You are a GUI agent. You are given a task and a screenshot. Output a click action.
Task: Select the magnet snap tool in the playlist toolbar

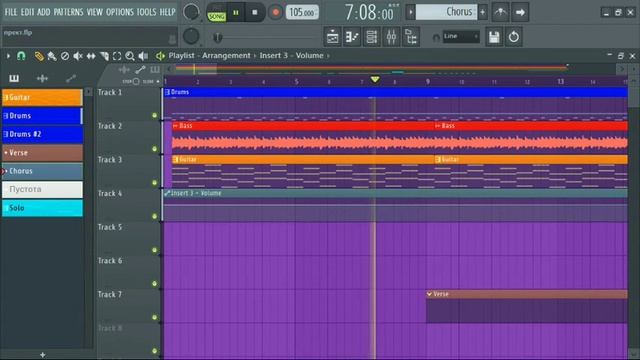[21, 56]
